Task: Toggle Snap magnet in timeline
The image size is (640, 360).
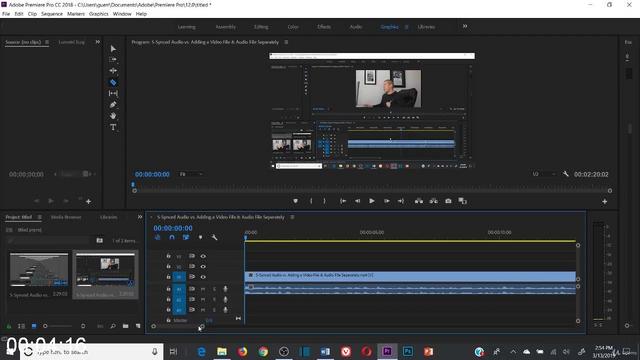Action: 172,237
